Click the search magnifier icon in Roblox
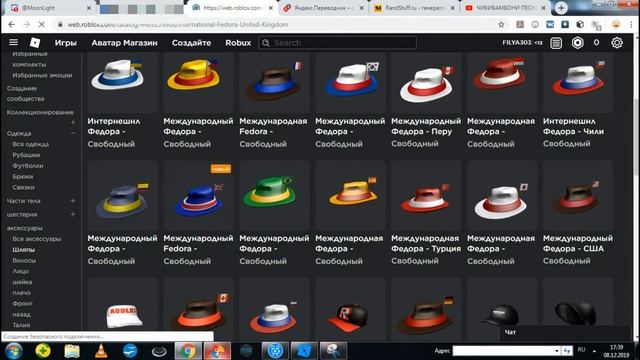 point(266,43)
